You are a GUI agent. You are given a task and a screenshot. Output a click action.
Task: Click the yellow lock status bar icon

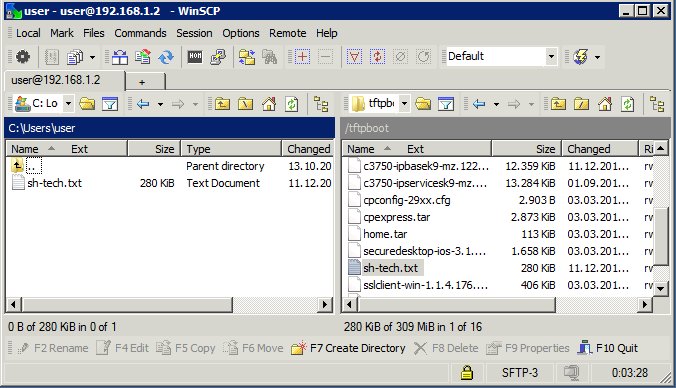tap(466, 372)
